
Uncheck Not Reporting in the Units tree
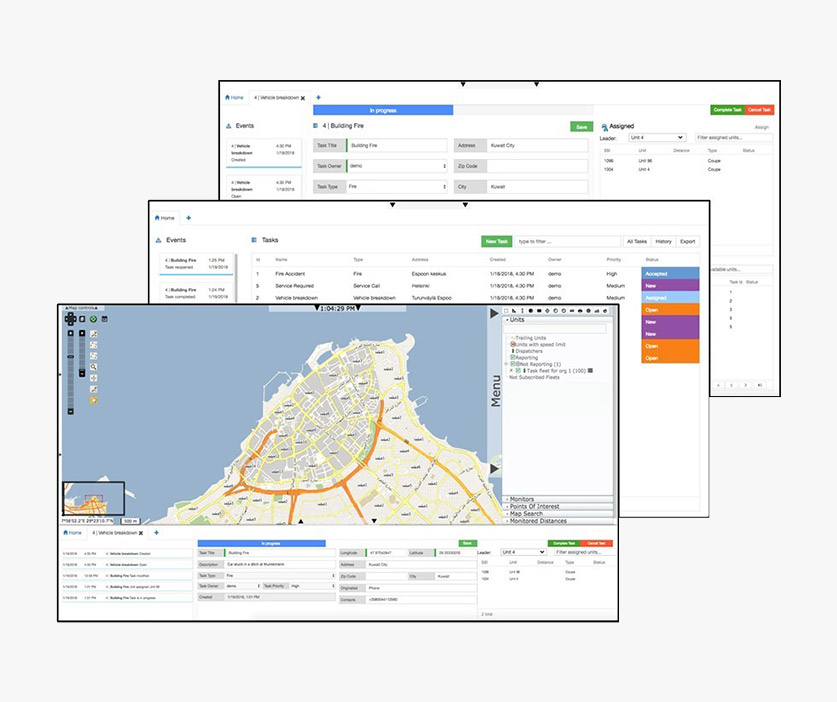pos(512,364)
